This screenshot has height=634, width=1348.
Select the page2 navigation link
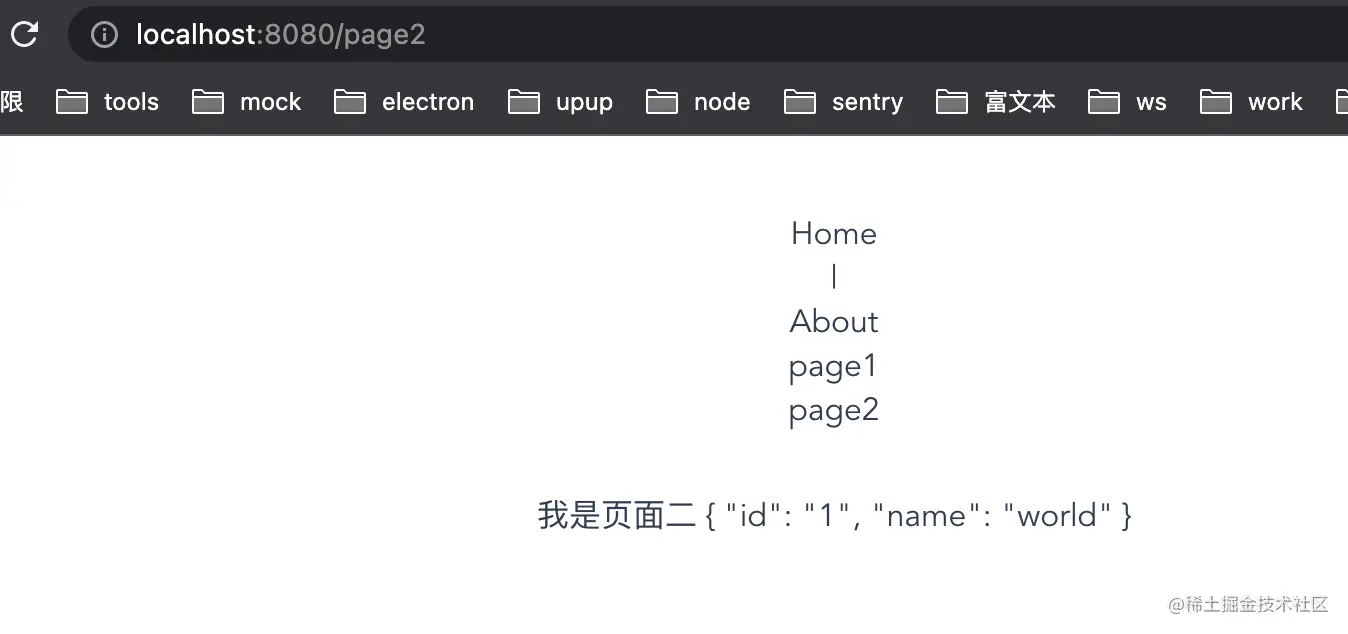833,410
